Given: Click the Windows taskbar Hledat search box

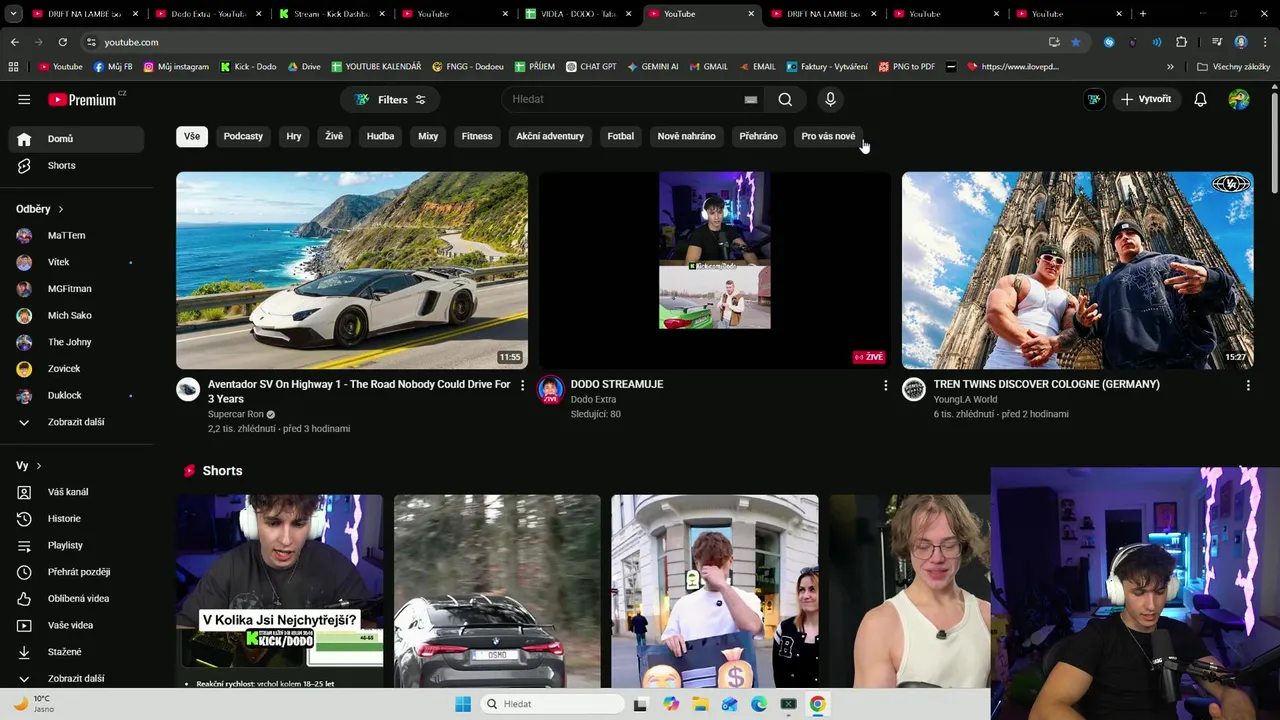Looking at the screenshot, I should tap(552, 704).
